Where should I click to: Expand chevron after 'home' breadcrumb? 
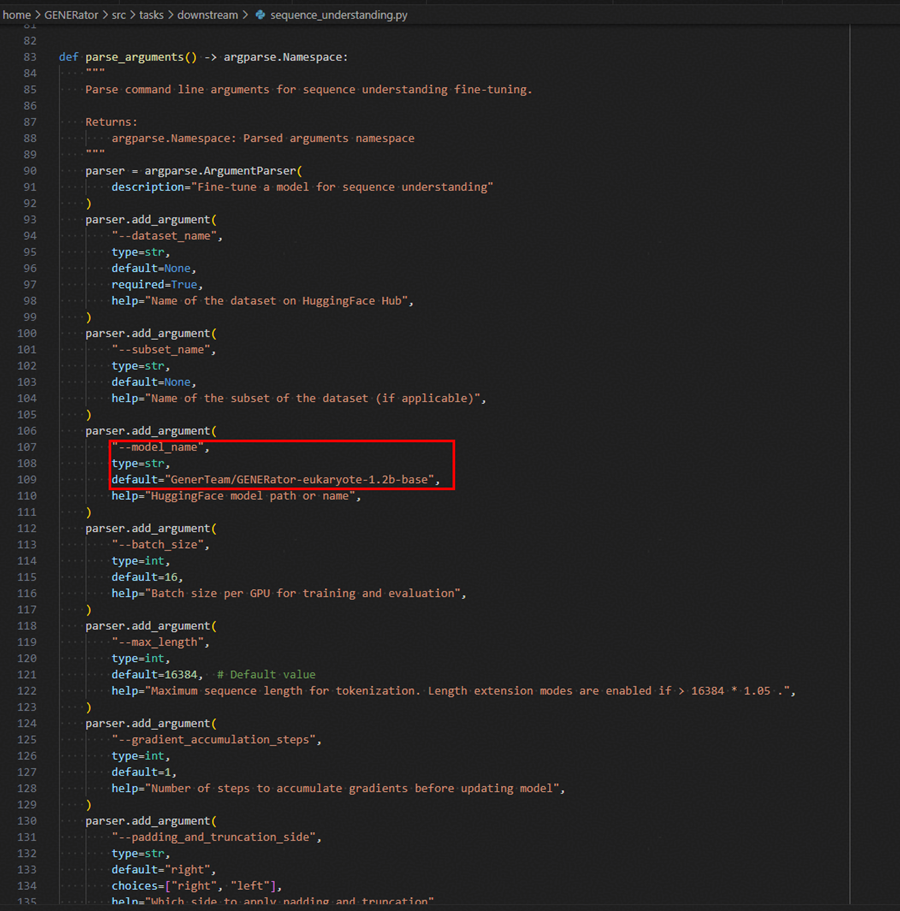38,15
